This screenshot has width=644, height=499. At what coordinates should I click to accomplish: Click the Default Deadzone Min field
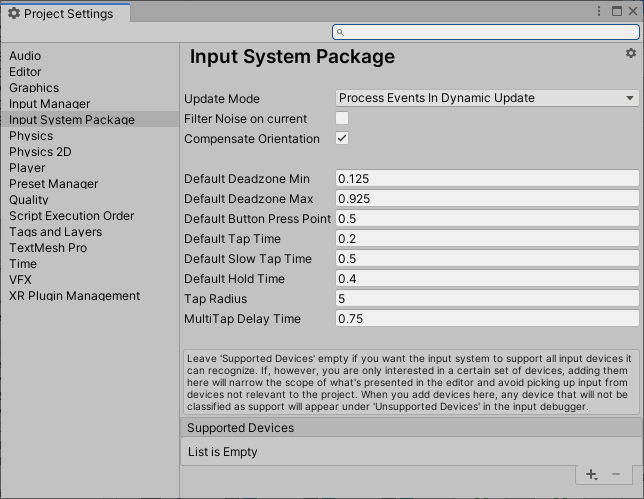tap(487, 179)
